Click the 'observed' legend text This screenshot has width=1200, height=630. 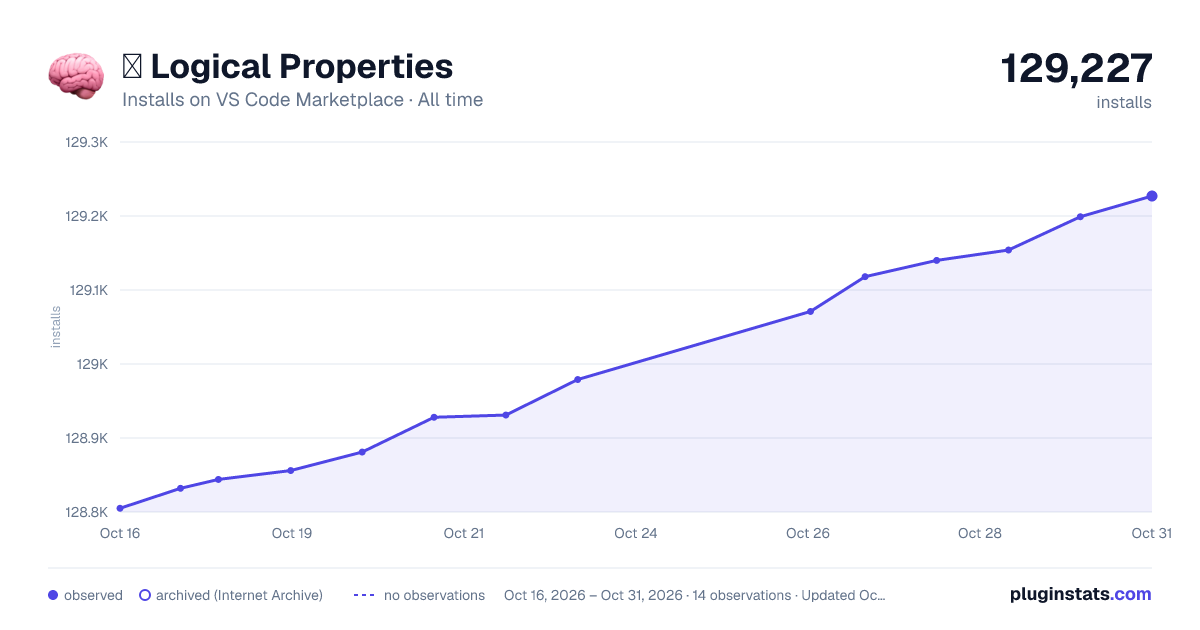click(x=93, y=595)
